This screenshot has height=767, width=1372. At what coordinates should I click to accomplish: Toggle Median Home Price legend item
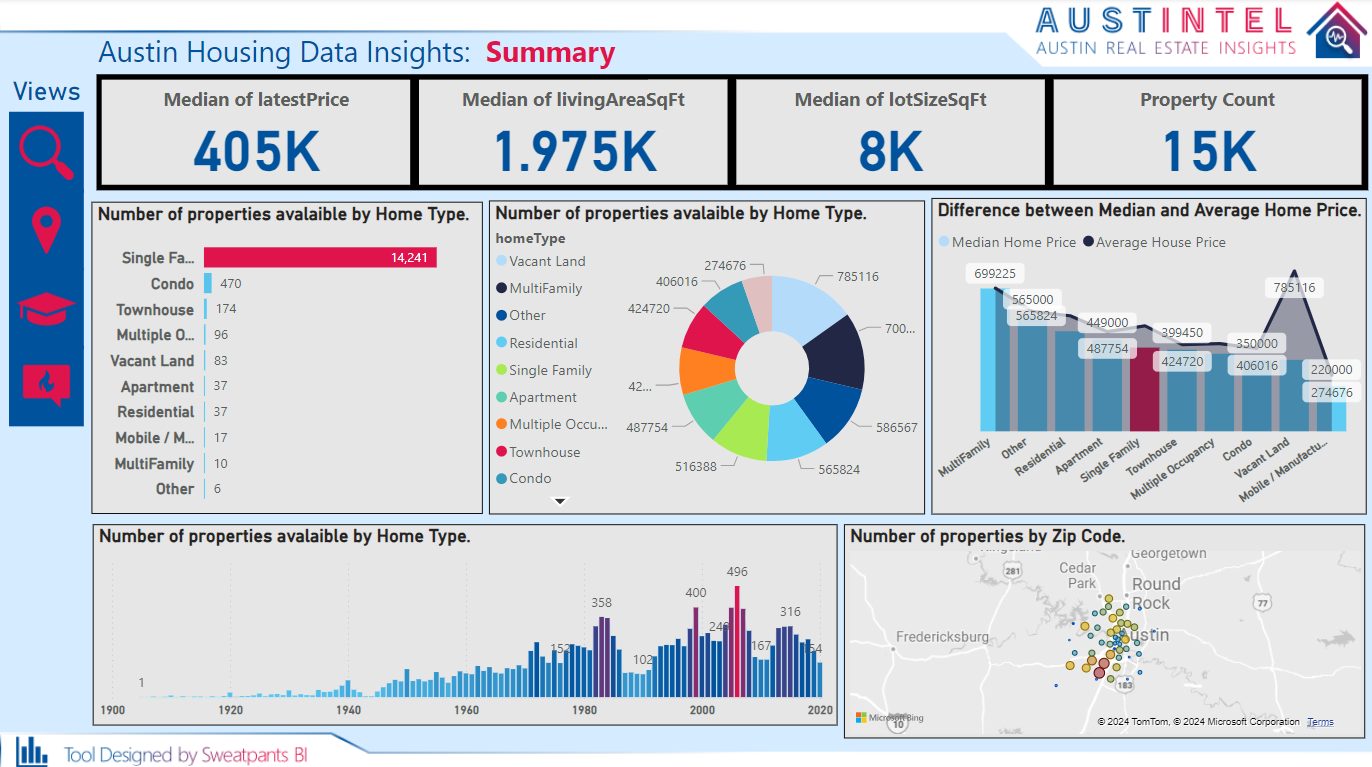[x=1012, y=242]
